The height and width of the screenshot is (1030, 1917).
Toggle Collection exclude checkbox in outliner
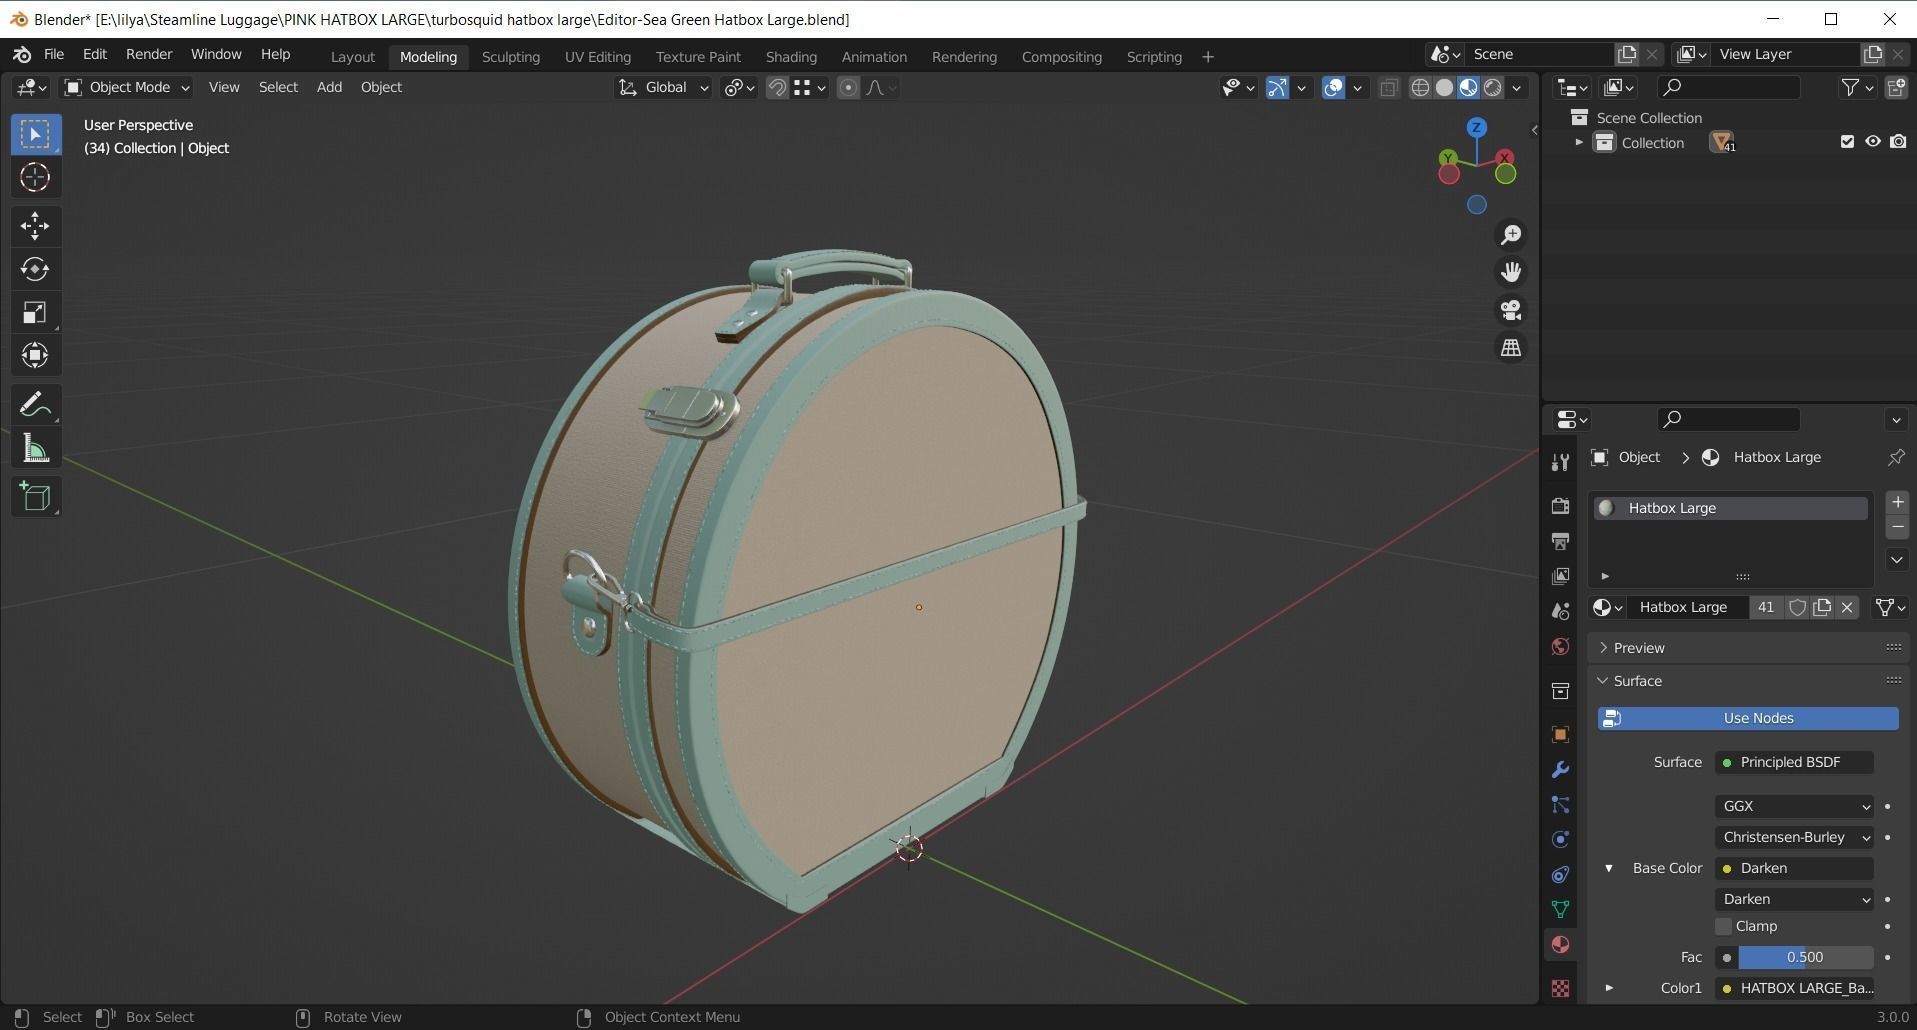click(x=1847, y=142)
